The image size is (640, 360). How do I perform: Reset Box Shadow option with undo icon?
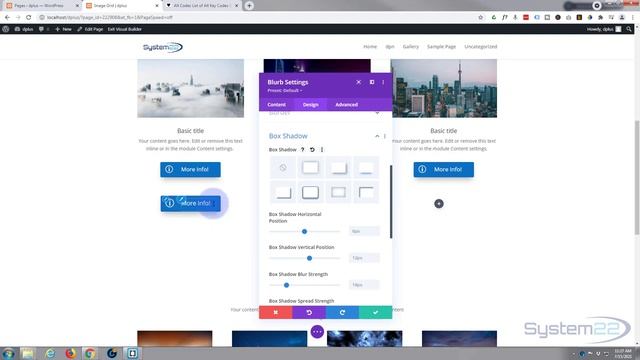pyautogui.click(x=312, y=149)
